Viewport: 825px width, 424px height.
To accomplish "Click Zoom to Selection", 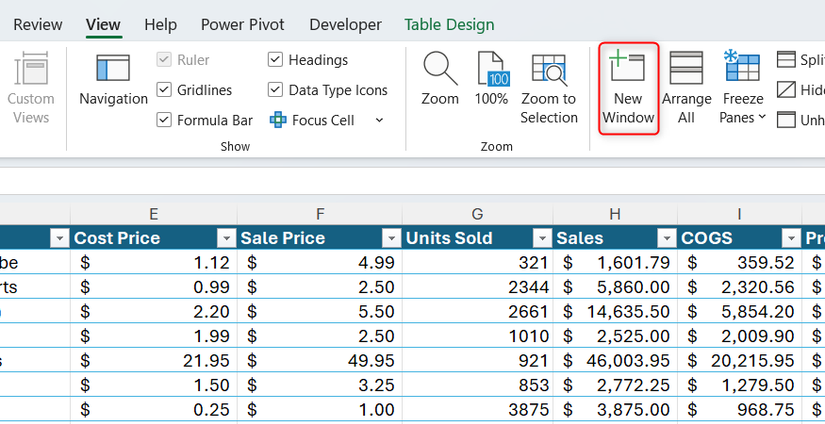I will pos(549,88).
